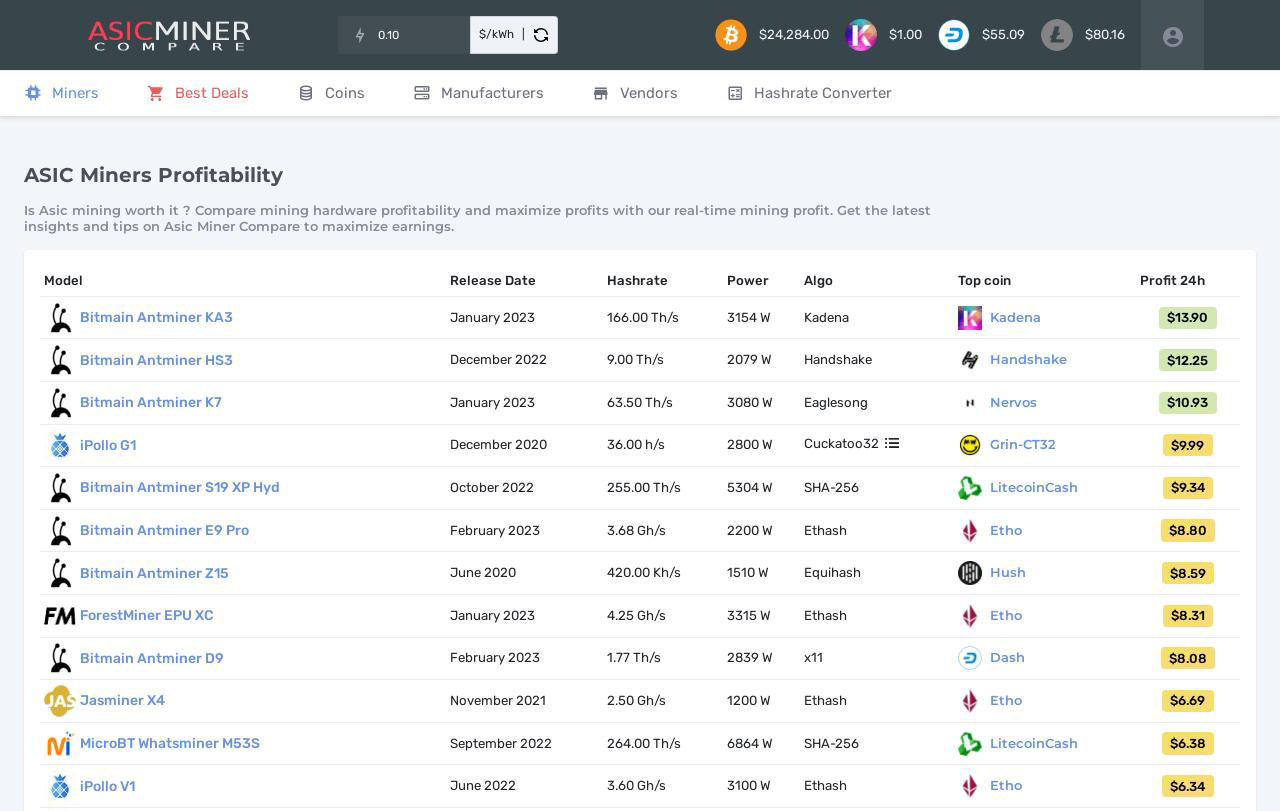Click the ASIC Miner Compare logo
This screenshot has height=811, width=1280.
169,35
